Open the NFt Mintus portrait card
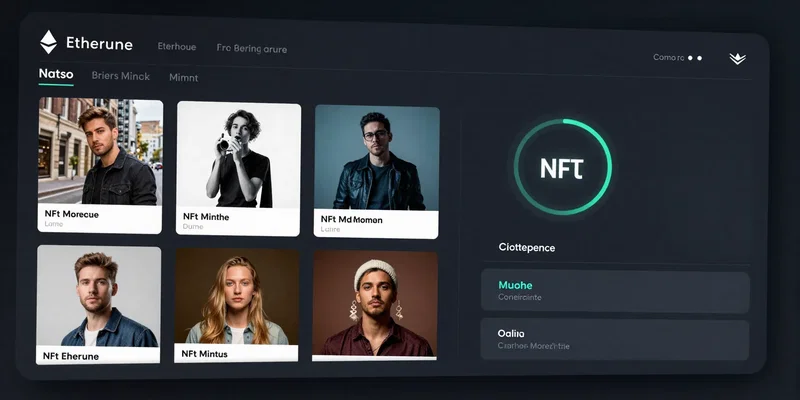 pos(236,306)
